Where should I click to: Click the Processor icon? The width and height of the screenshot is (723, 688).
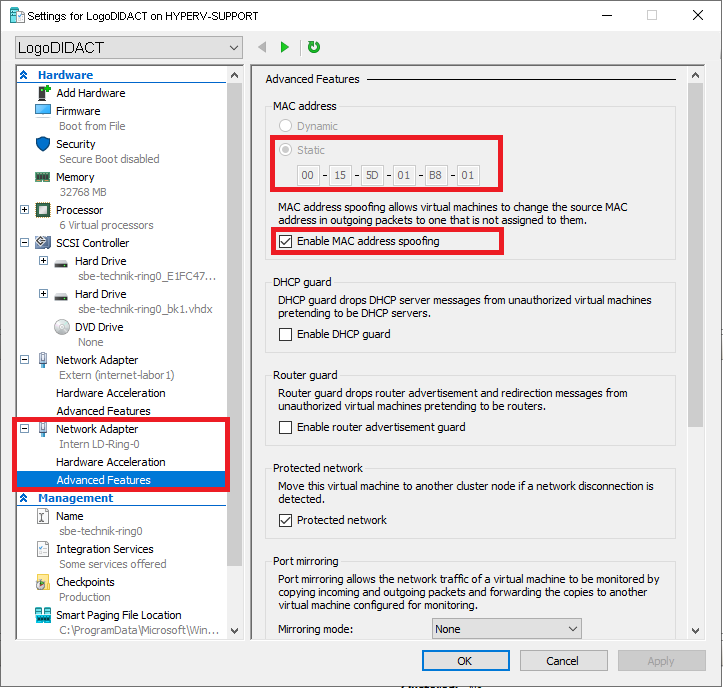pyautogui.click(x=43, y=210)
